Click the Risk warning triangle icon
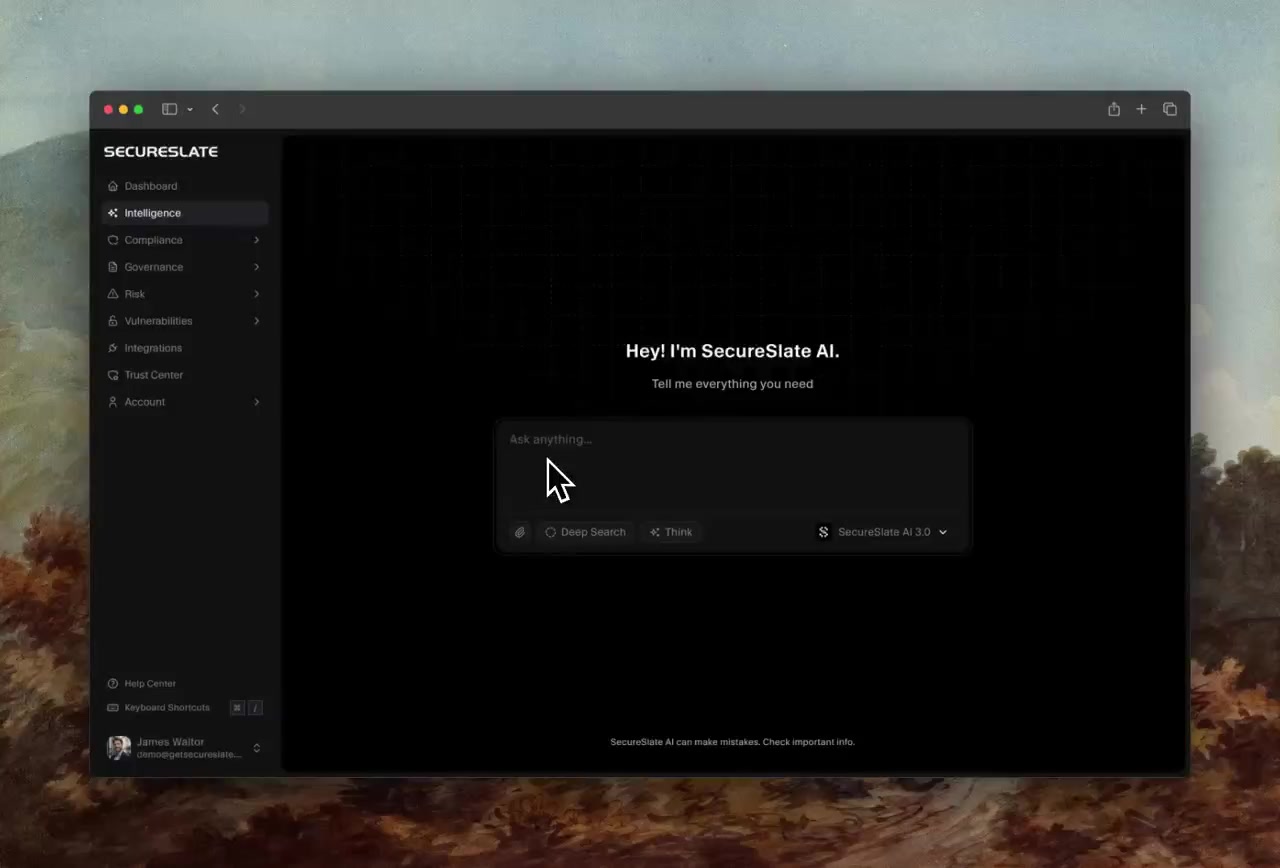The height and width of the screenshot is (868, 1280). (x=113, y=294)
